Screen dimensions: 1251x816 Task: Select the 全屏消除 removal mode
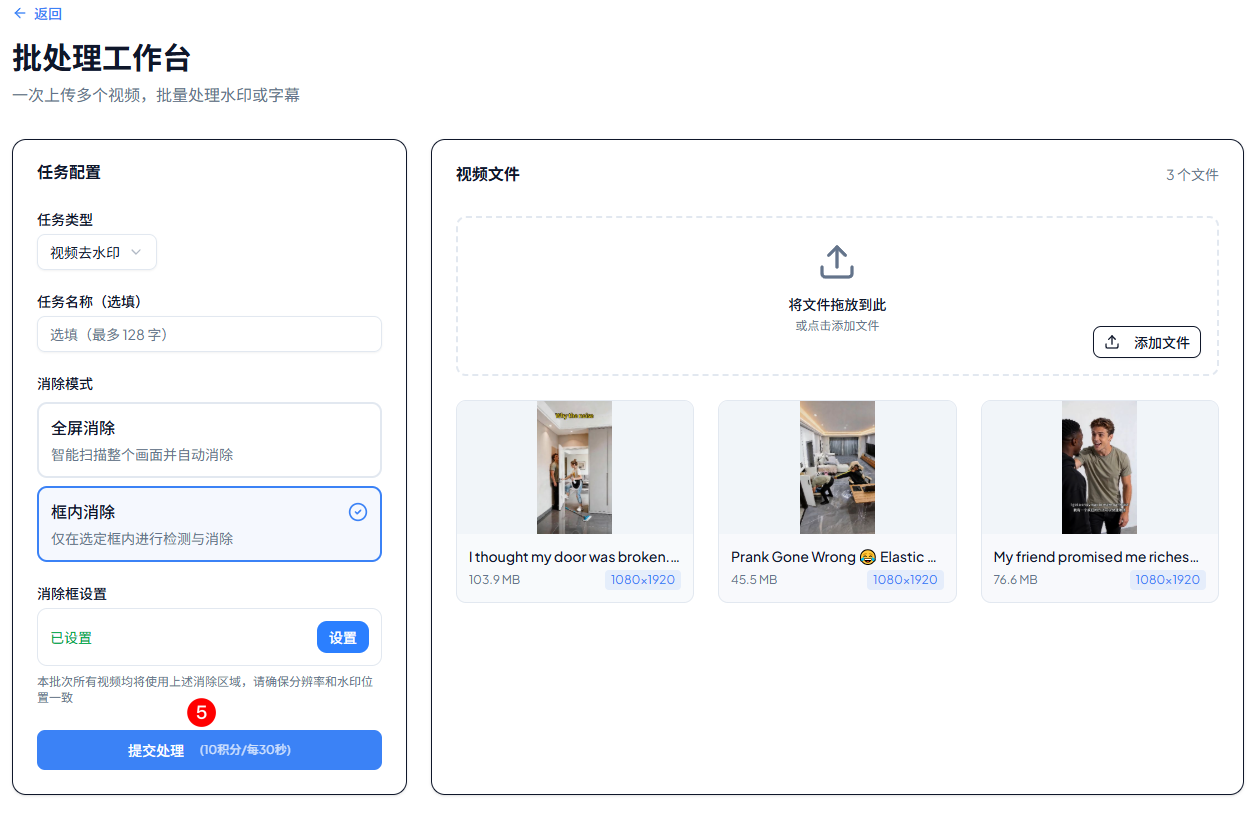209,440
